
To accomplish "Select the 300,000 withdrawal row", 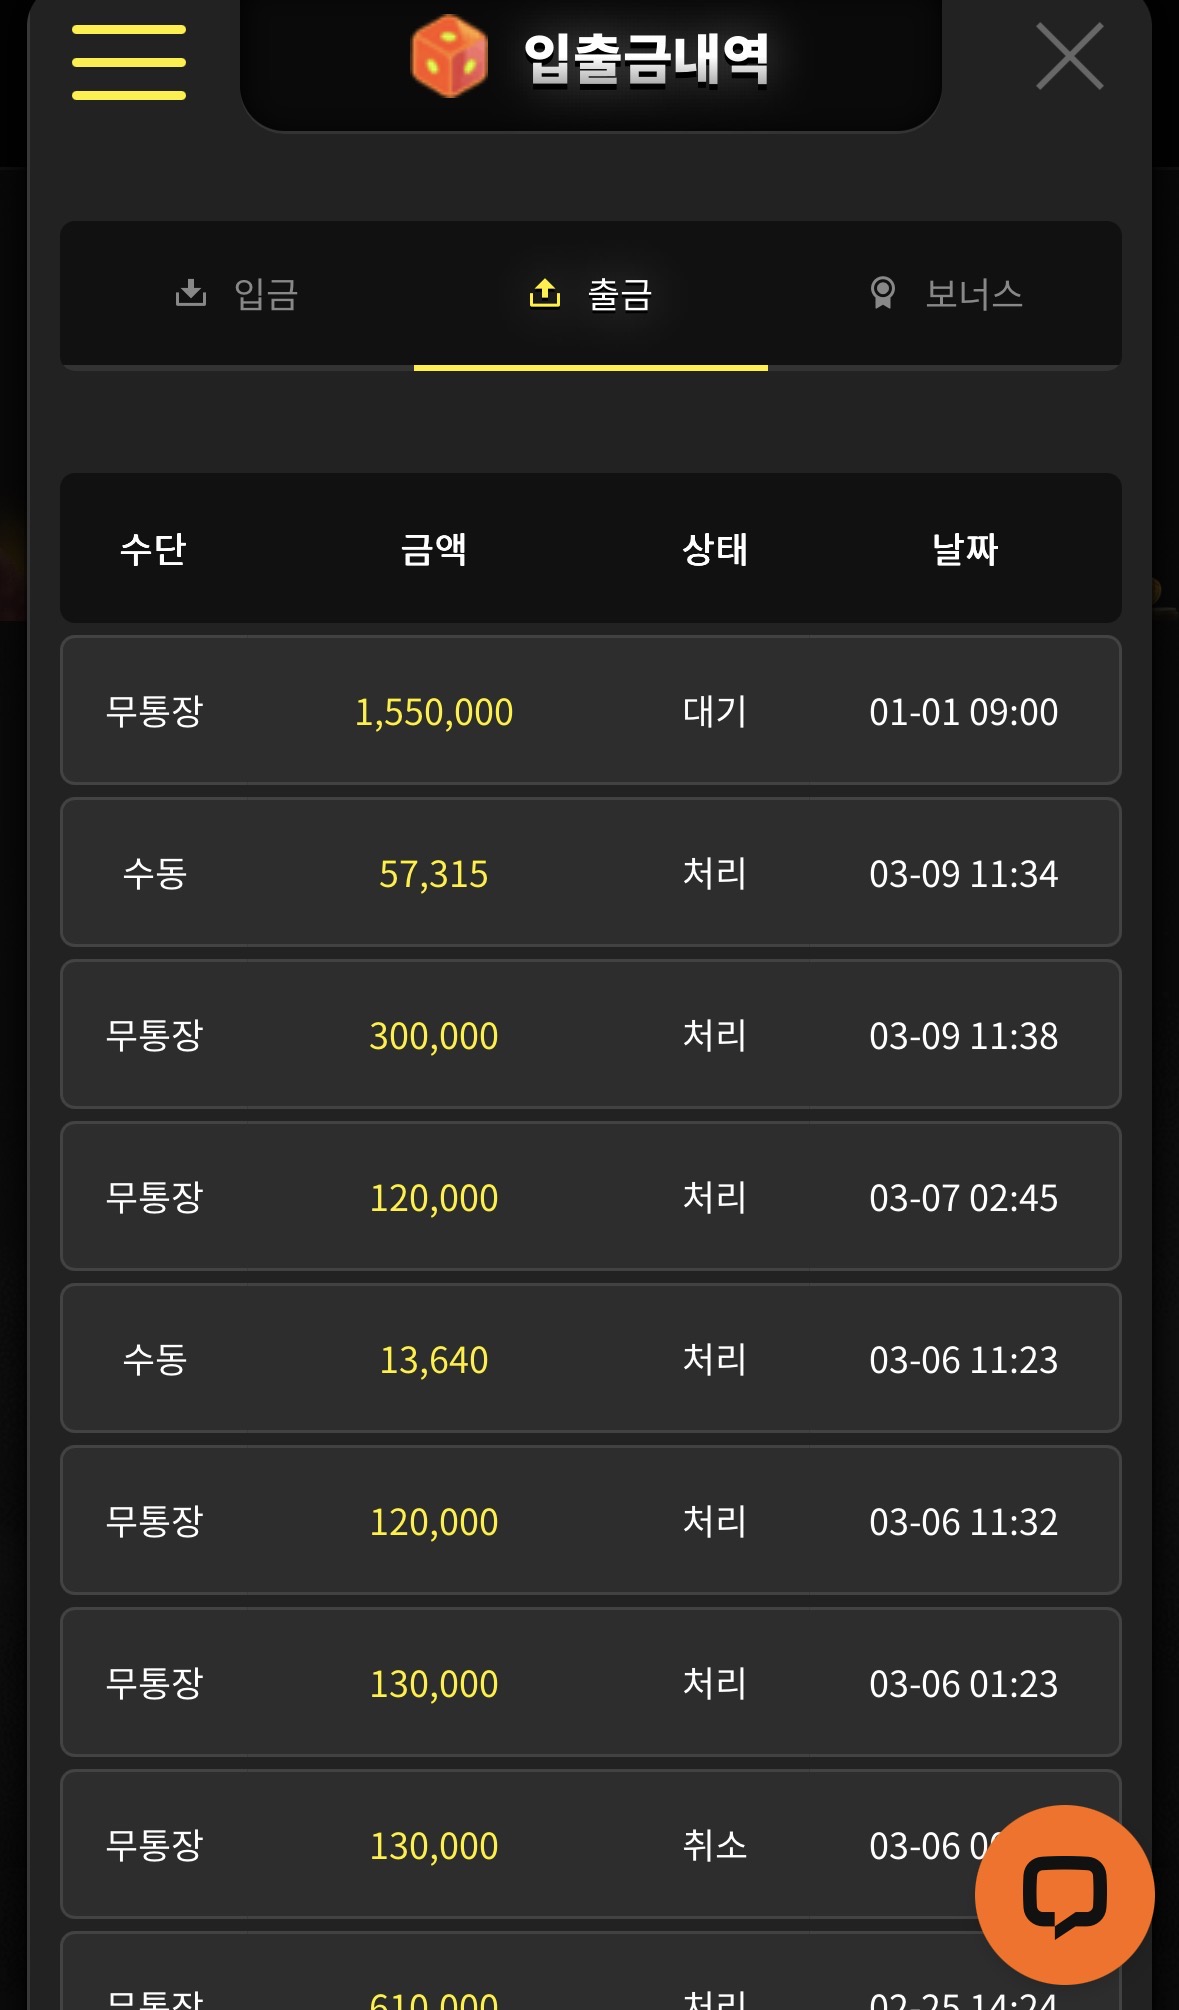I will pyautogui.click(x=590, y=1035).
